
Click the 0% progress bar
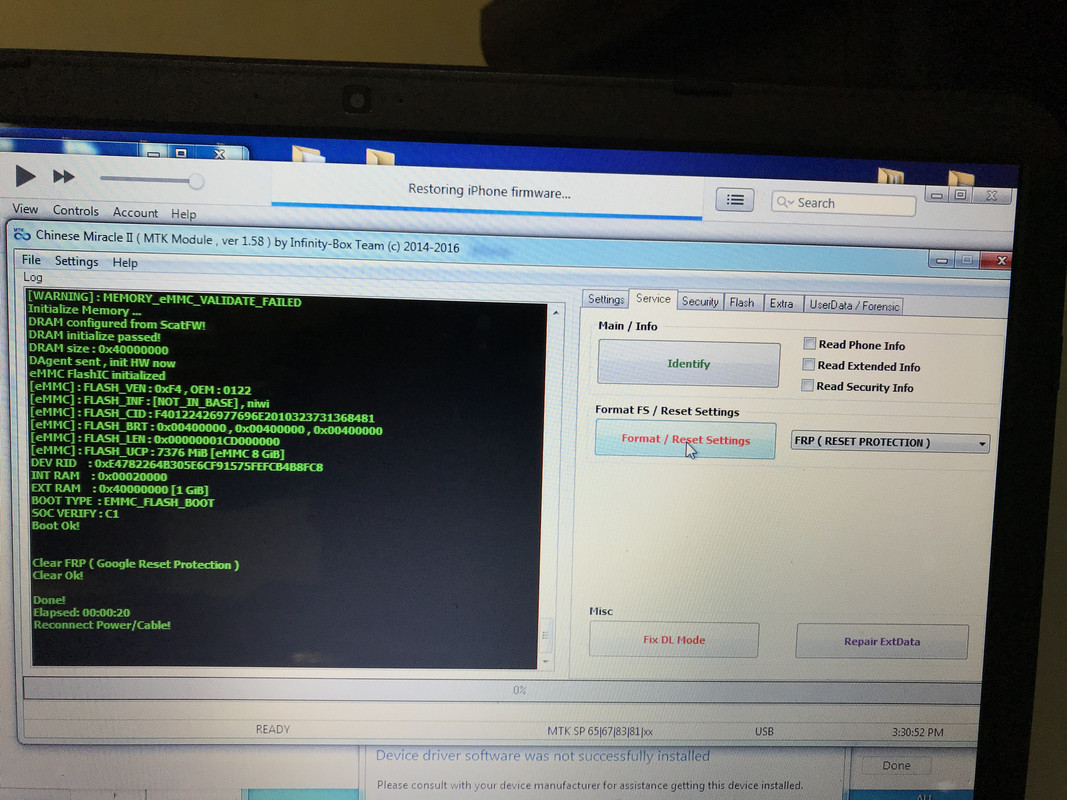click(502, 690)
